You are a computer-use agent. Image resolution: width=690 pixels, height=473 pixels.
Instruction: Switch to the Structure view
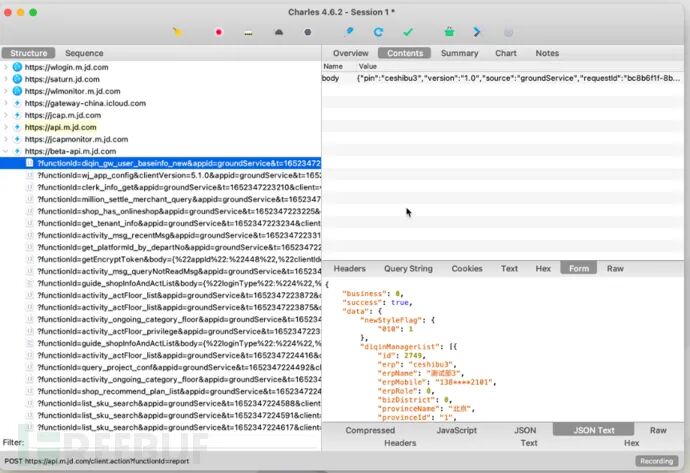(x=29, y=53)
